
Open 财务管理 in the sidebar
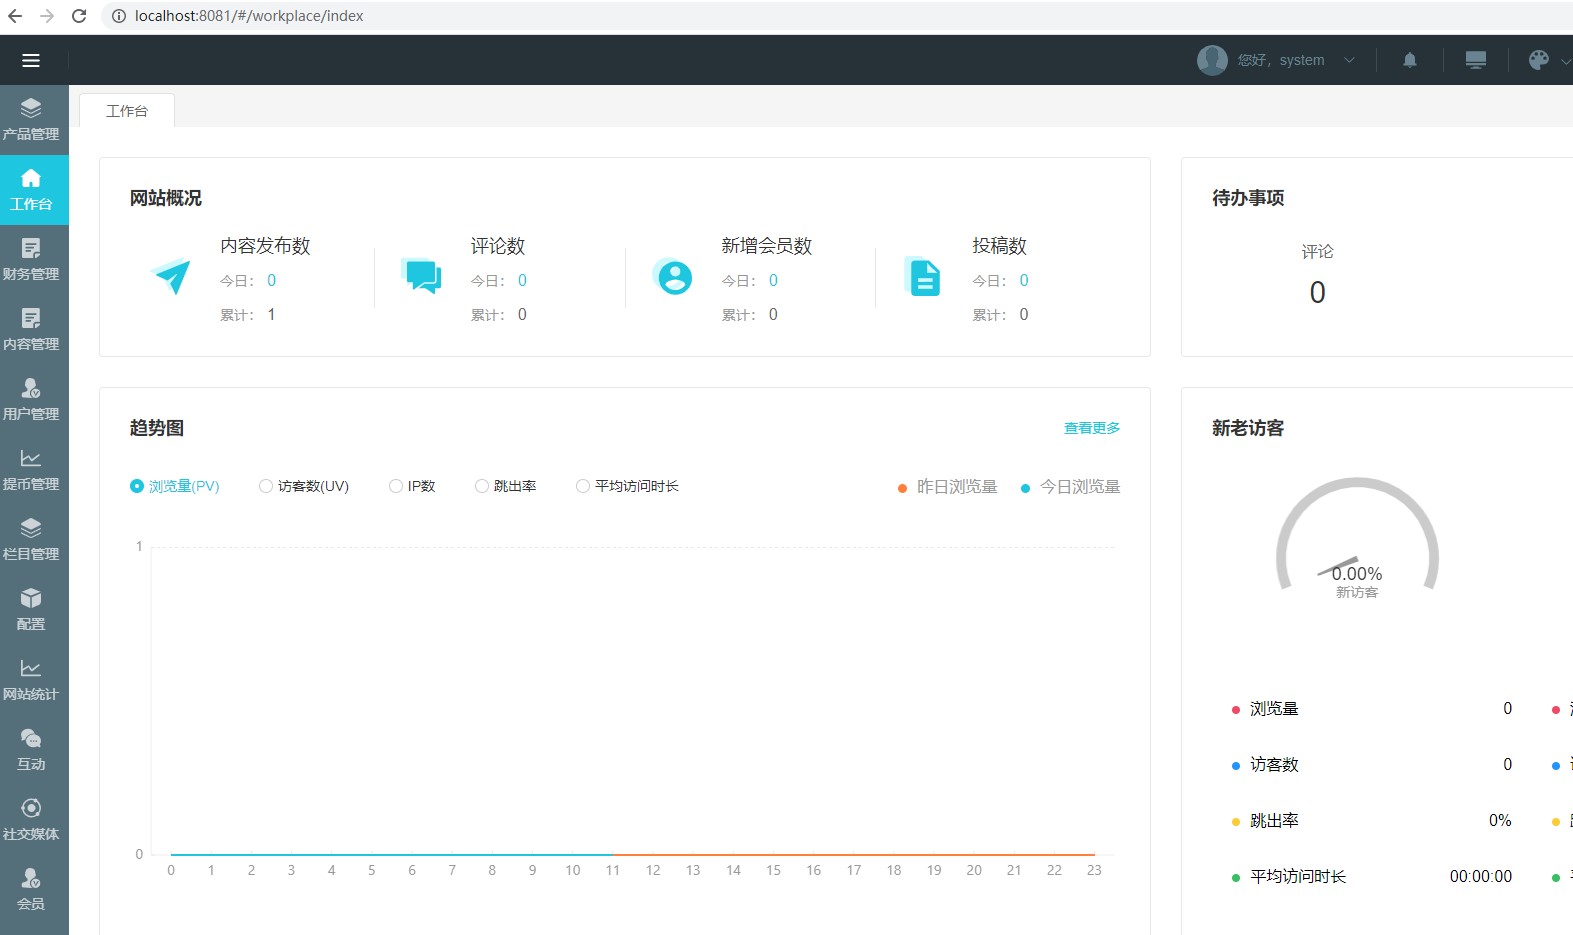(32, 260)
